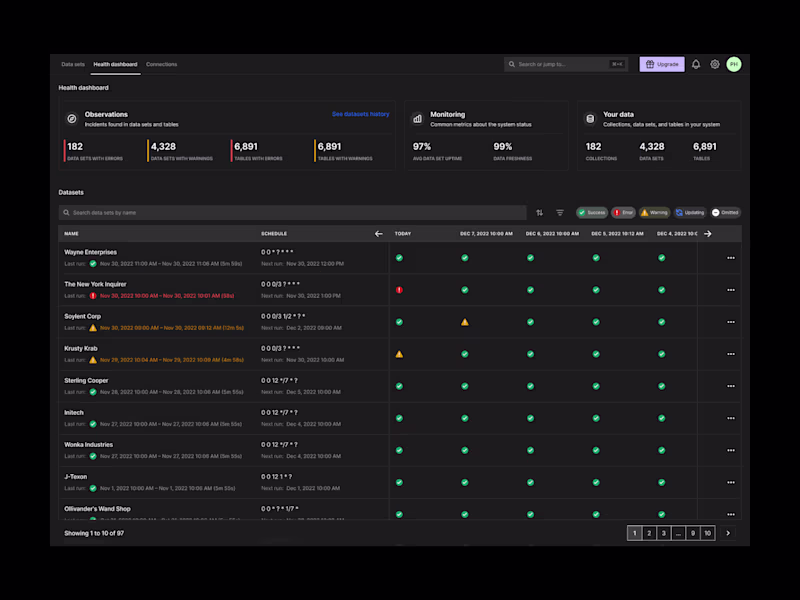Focus the Search or jump to field

(566, 64)
